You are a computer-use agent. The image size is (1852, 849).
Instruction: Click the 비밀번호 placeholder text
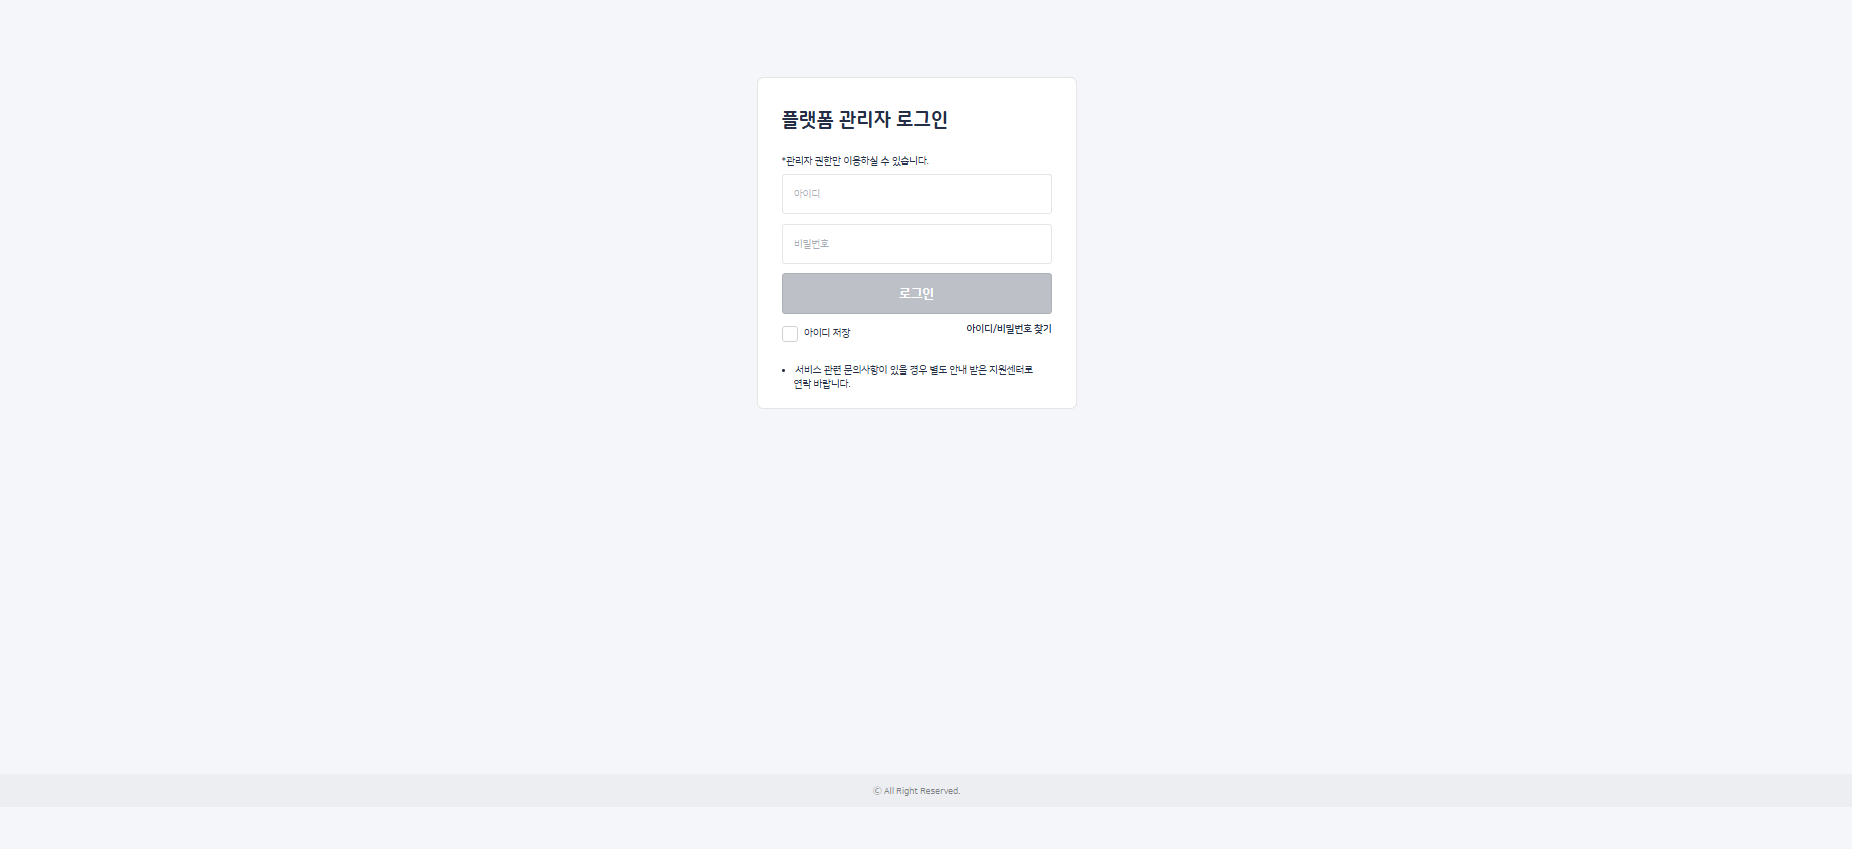[x=811, y=244]
